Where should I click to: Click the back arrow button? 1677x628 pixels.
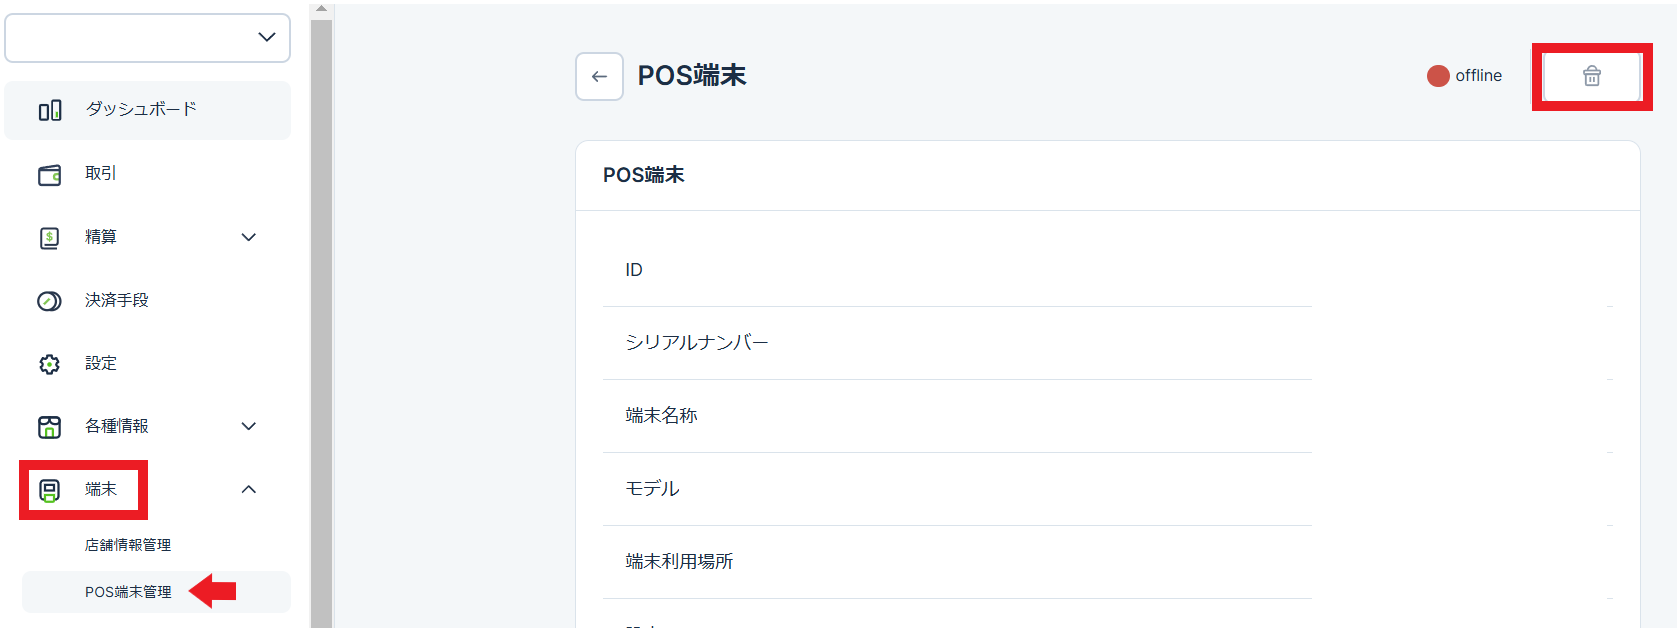pyautogui.click(x=599, y=77)
